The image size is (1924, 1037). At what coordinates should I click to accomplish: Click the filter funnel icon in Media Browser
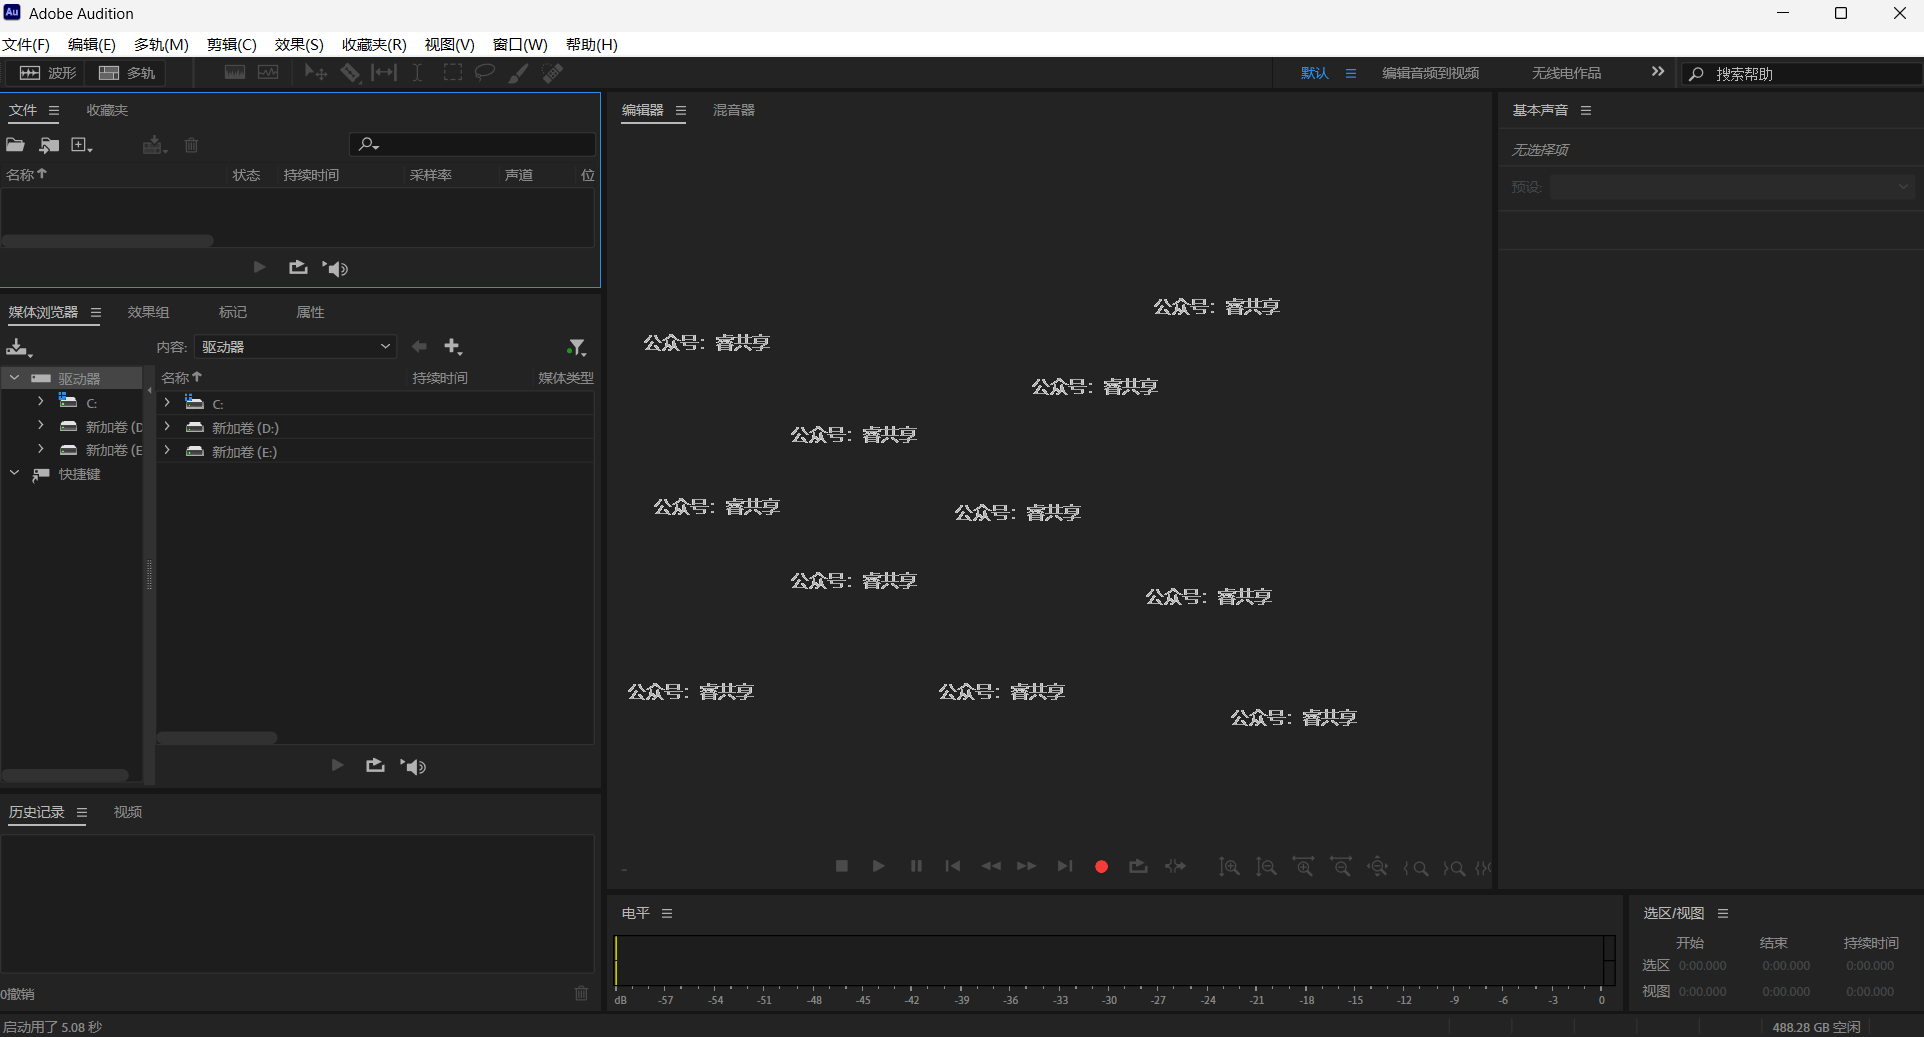point(576,347)
